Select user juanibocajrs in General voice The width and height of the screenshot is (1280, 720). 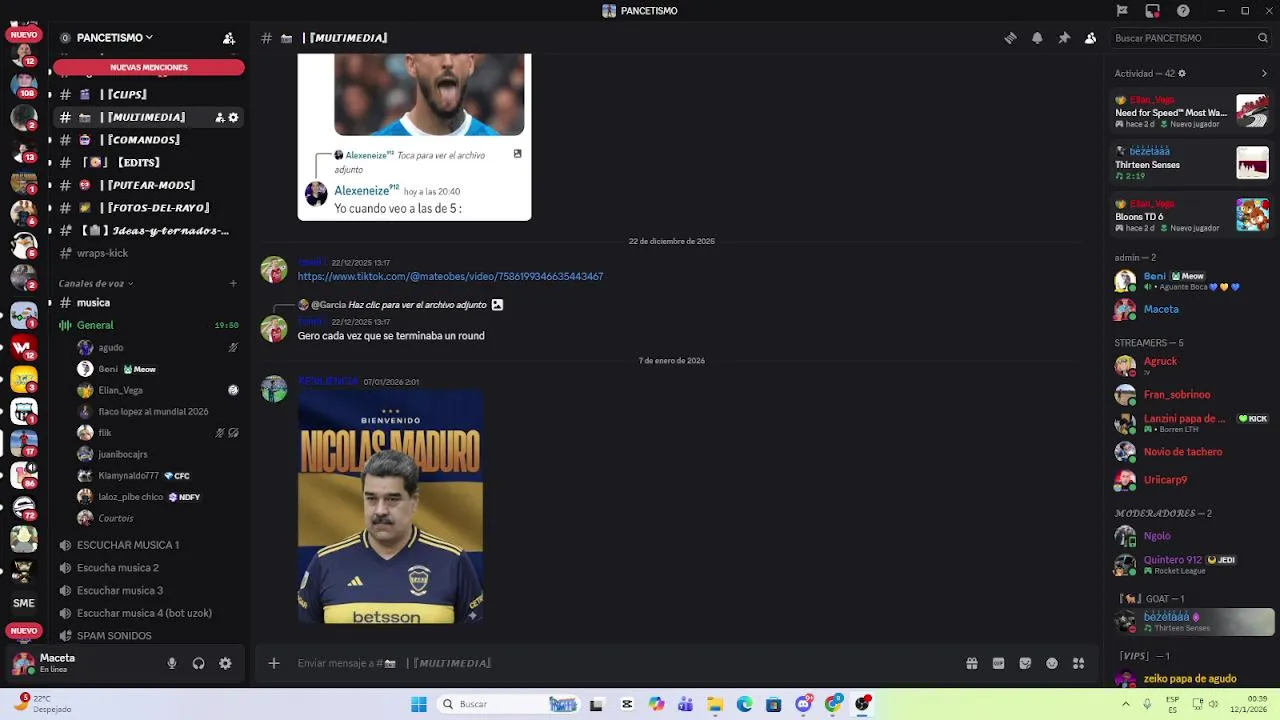158,454
